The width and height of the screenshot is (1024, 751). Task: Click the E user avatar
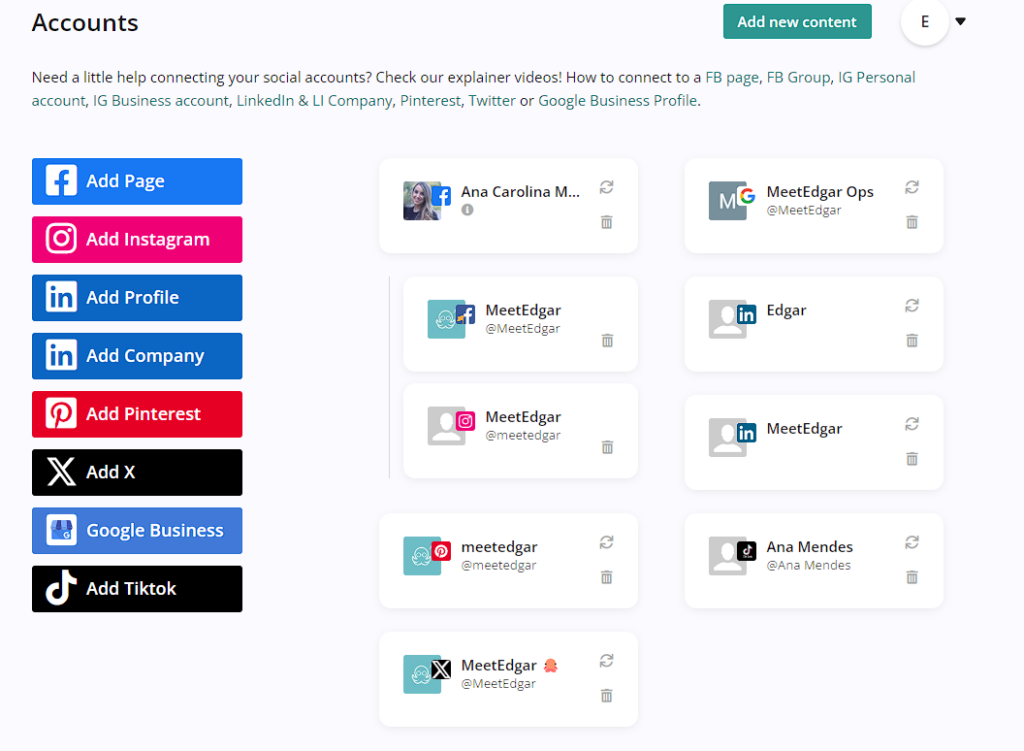pyautogui.click(x=925, y=22)
